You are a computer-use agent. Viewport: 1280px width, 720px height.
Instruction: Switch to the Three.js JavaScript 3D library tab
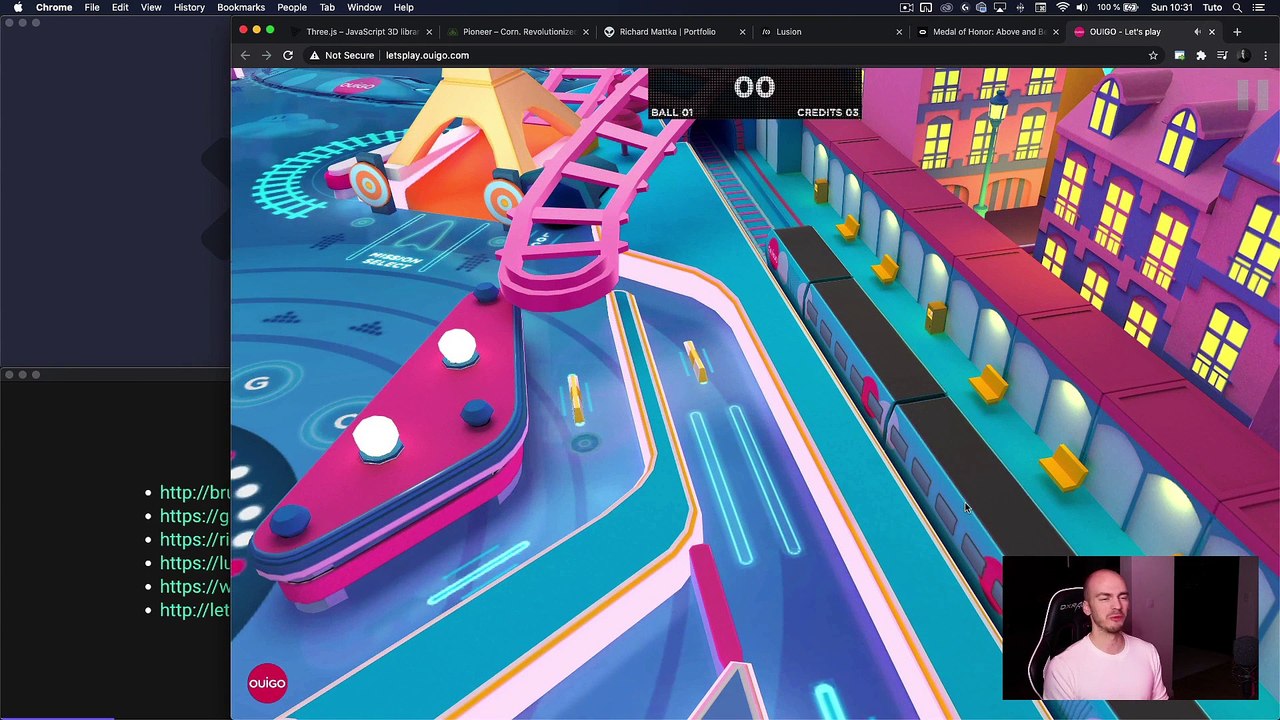360,32
